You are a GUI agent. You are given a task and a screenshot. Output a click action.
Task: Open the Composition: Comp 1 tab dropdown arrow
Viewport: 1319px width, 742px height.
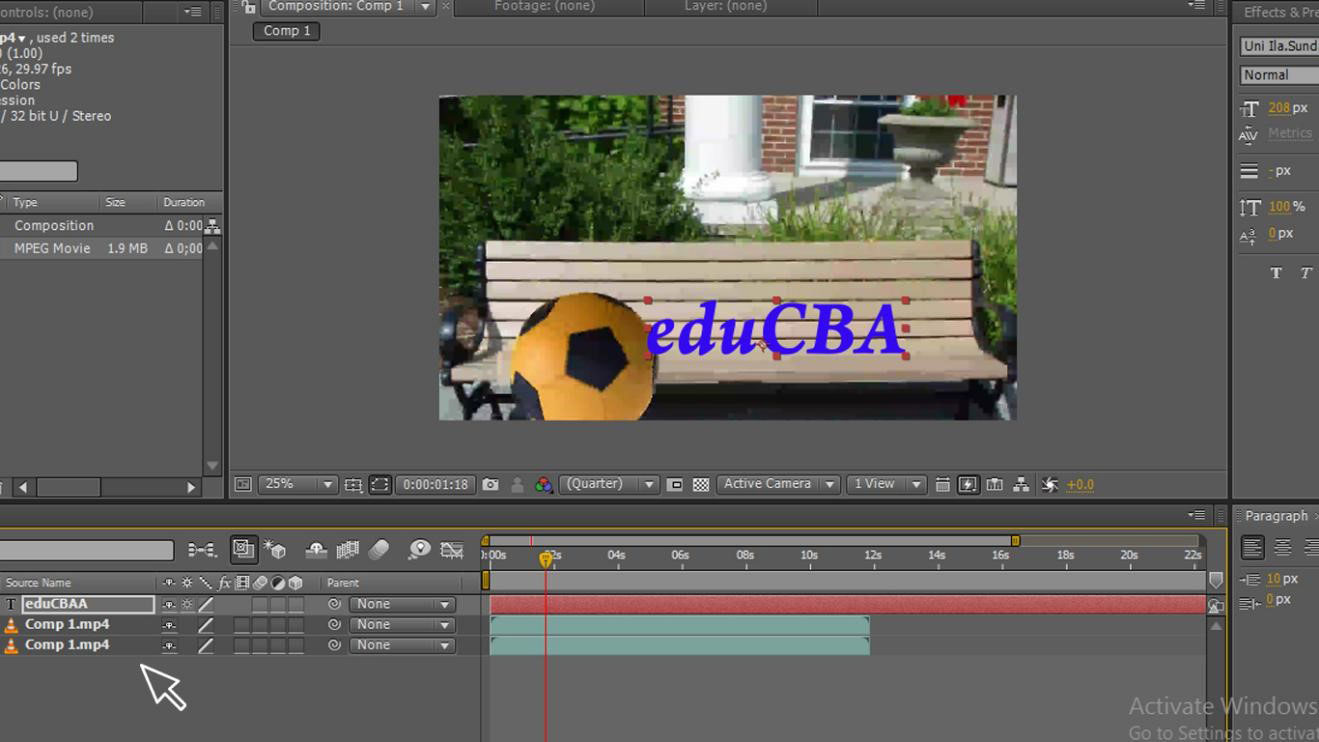point(425,7)
